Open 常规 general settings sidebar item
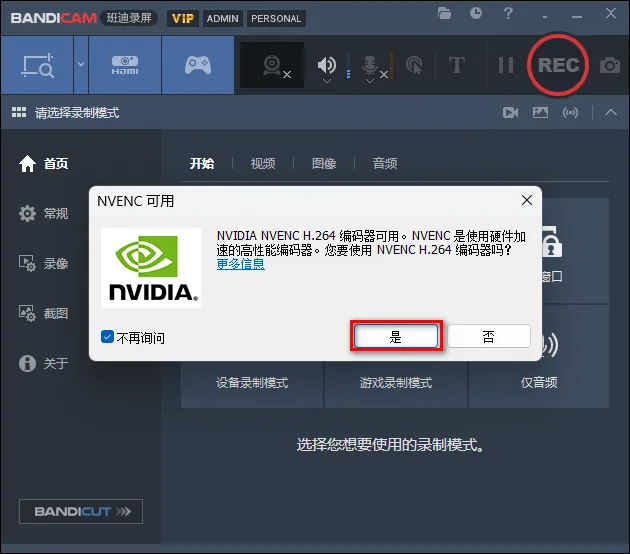Image resolution: width=630 pixels, height=554 pixels. [x=43, y=213]
